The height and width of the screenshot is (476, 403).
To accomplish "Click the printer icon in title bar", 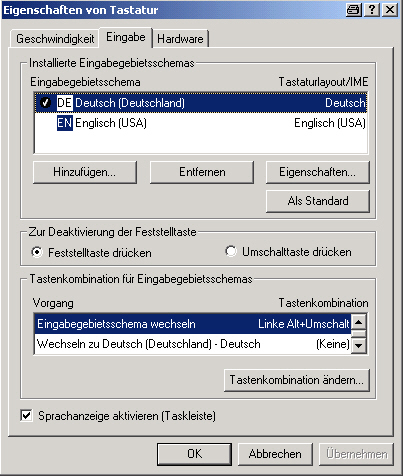I will coord(354,10).
